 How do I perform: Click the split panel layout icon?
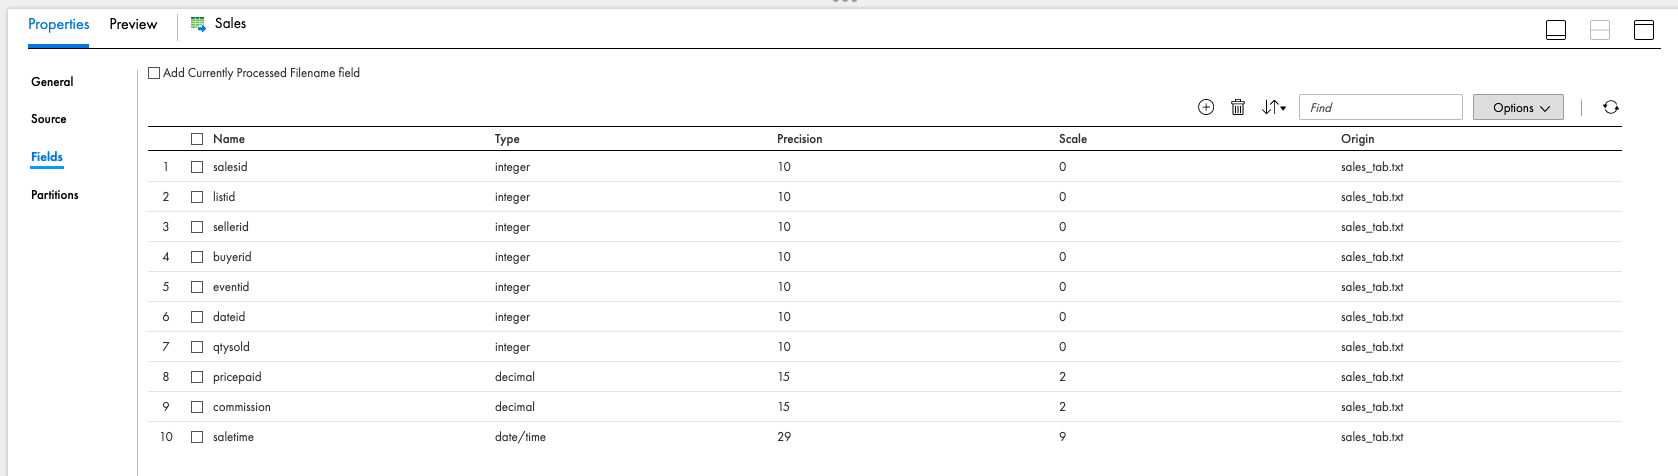tap(1600, 30)
